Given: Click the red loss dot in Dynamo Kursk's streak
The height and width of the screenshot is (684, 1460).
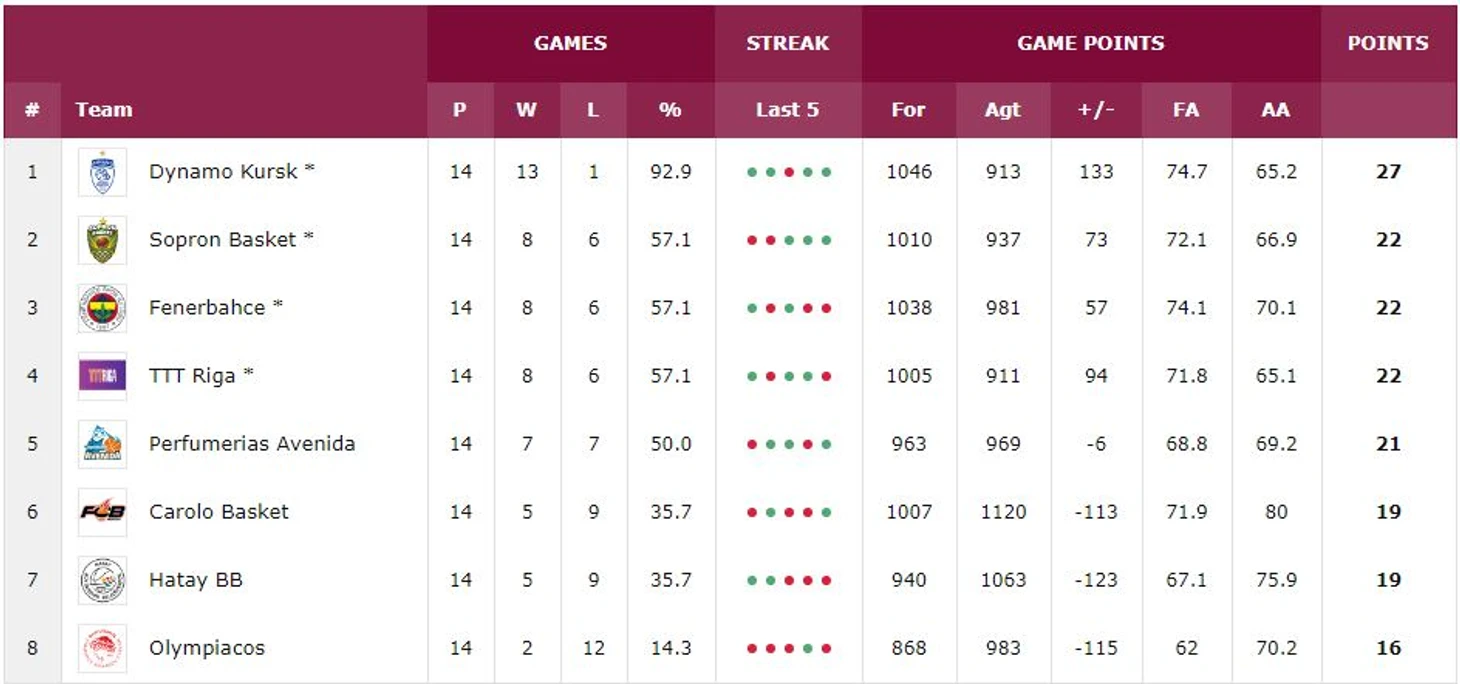Looking at the screenshot, I should [x=789, y=172].
